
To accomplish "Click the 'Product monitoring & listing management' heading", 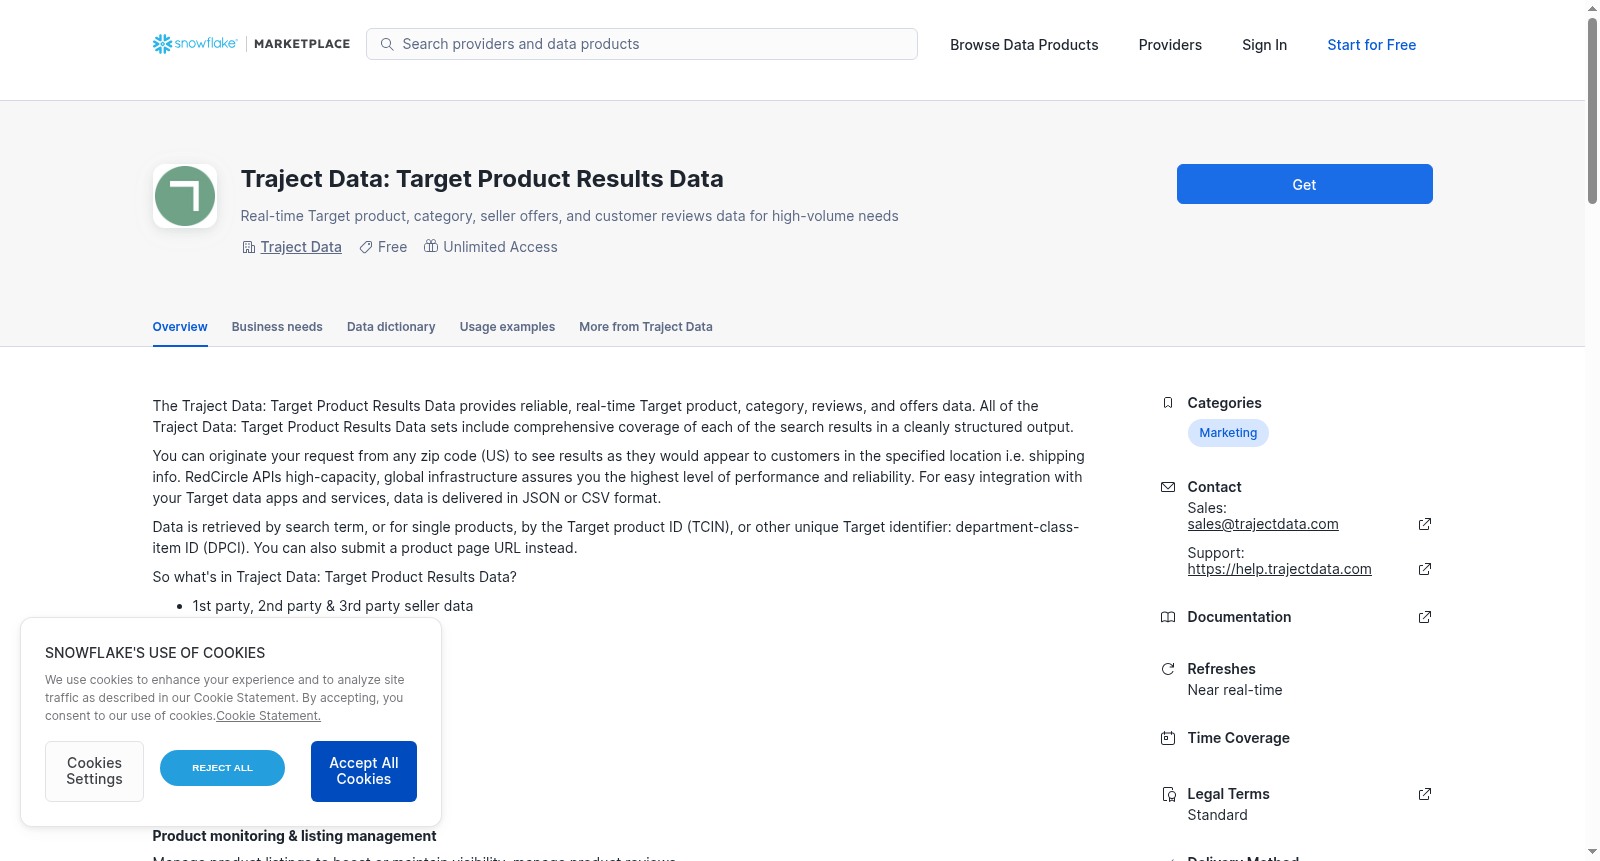I will 294,836.
